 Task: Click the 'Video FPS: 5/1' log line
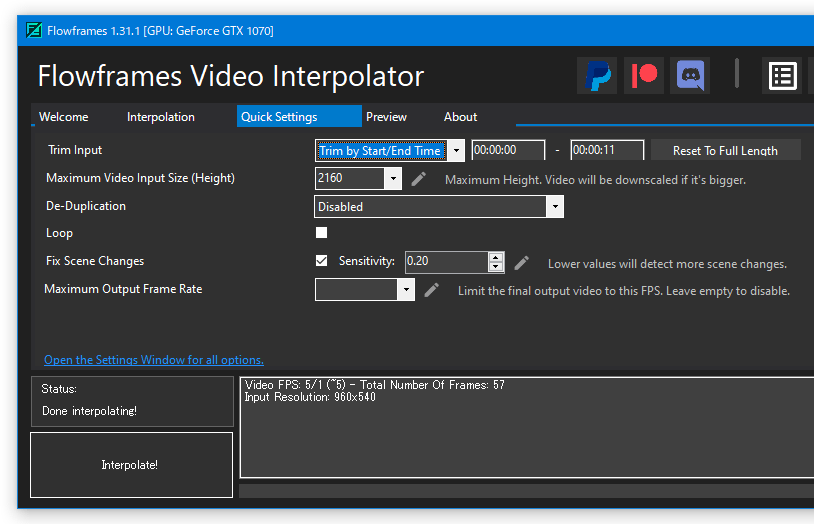(x=374, y=385)
